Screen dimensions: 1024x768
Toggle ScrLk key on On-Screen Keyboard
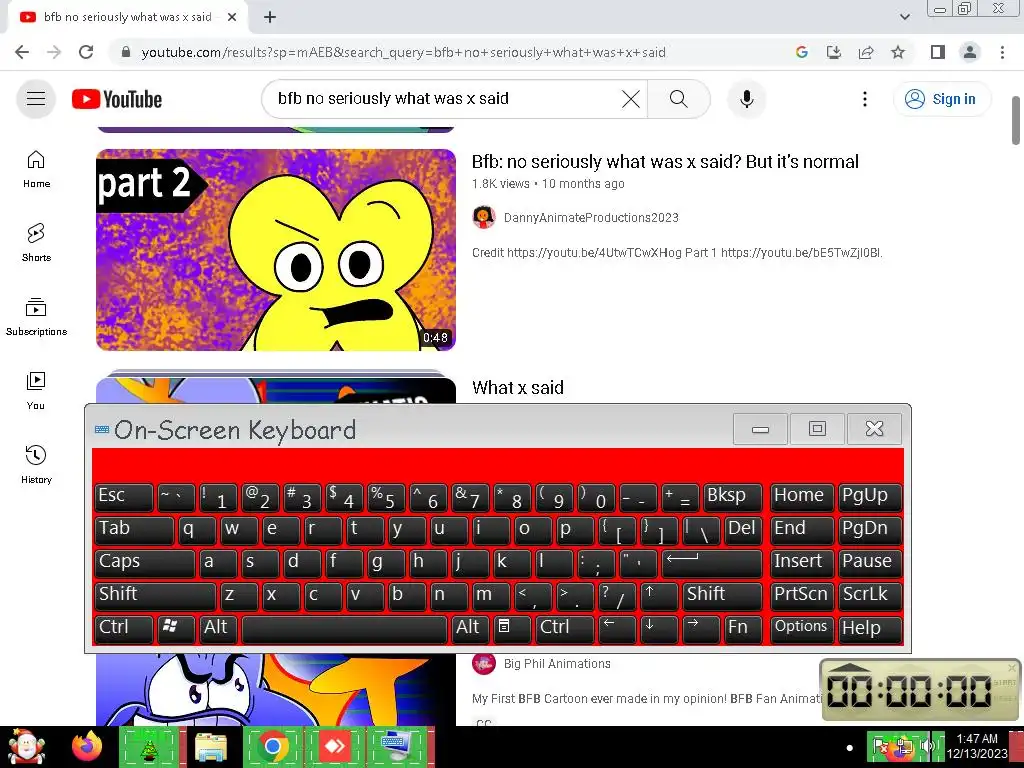(x=870, y=595)
